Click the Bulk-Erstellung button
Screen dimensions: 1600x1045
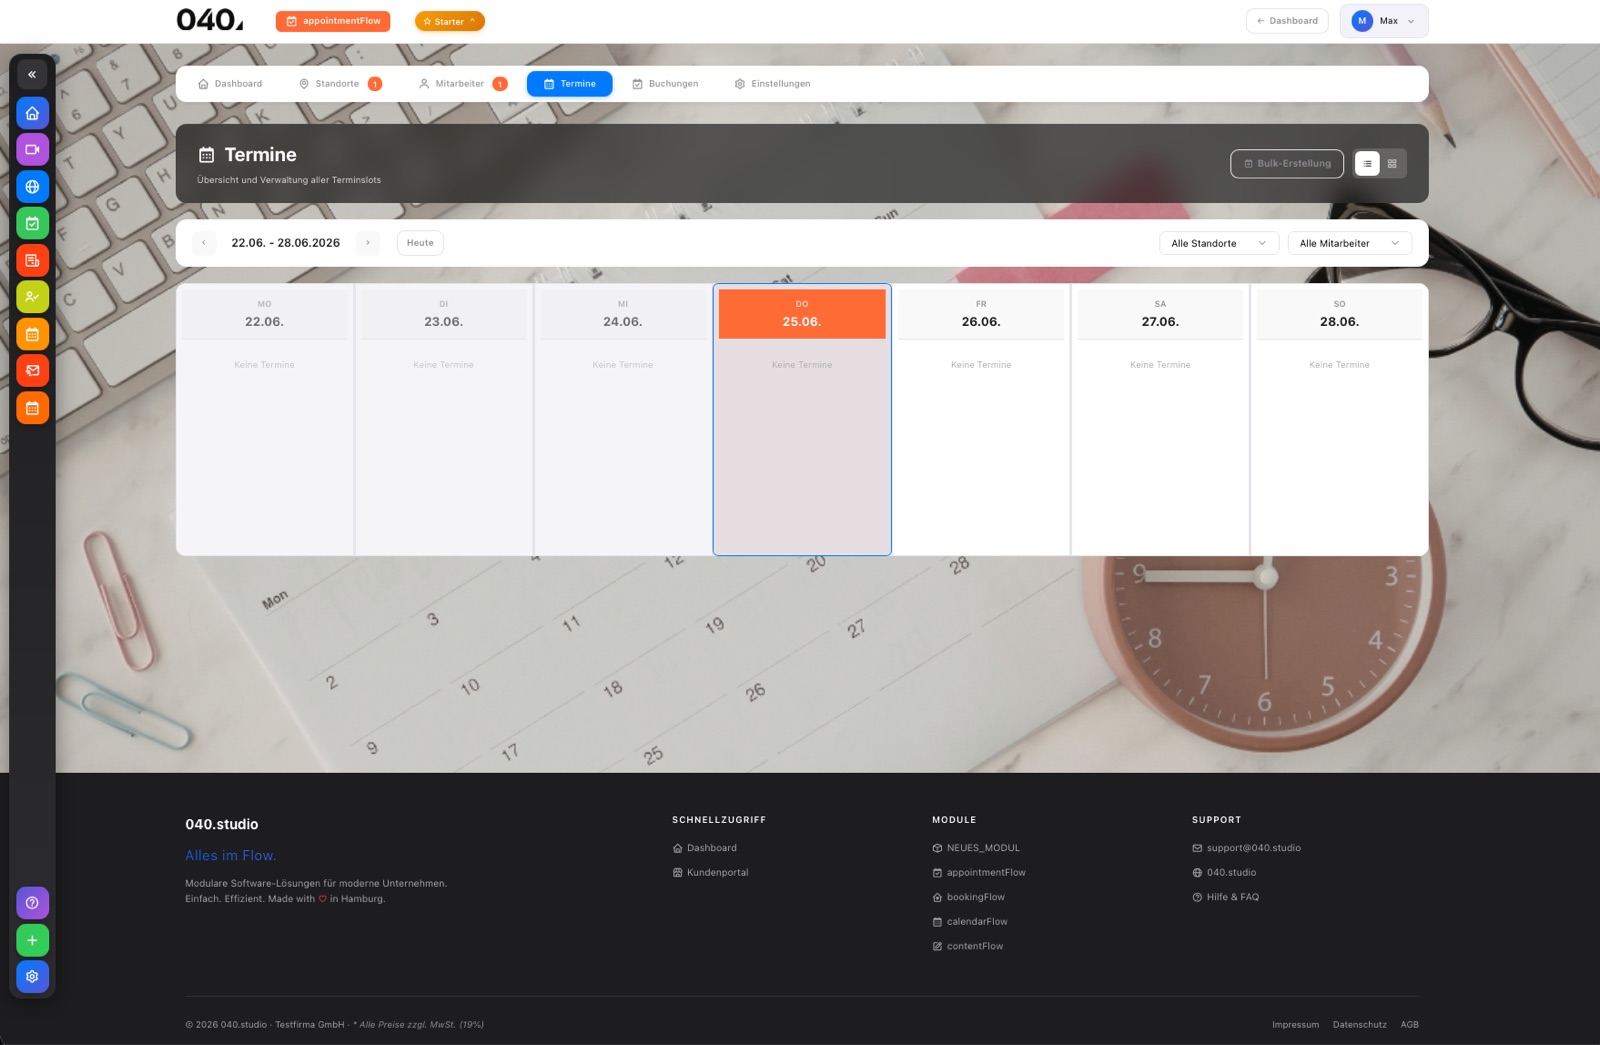[x=1287, y=164]
